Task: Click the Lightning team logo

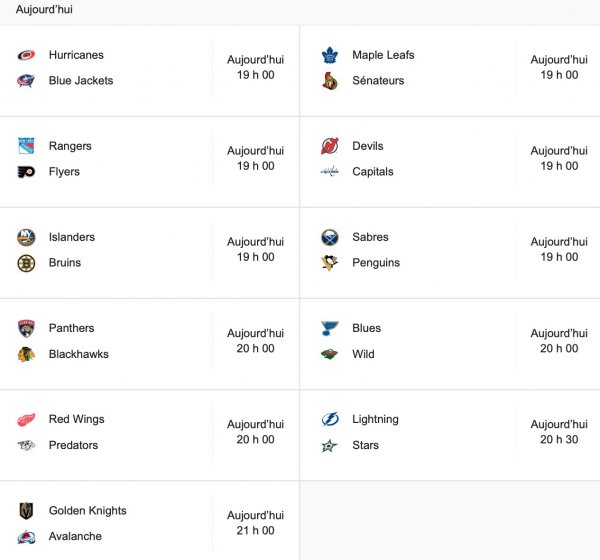Action: pyautogui.click(x=330, y=419)
